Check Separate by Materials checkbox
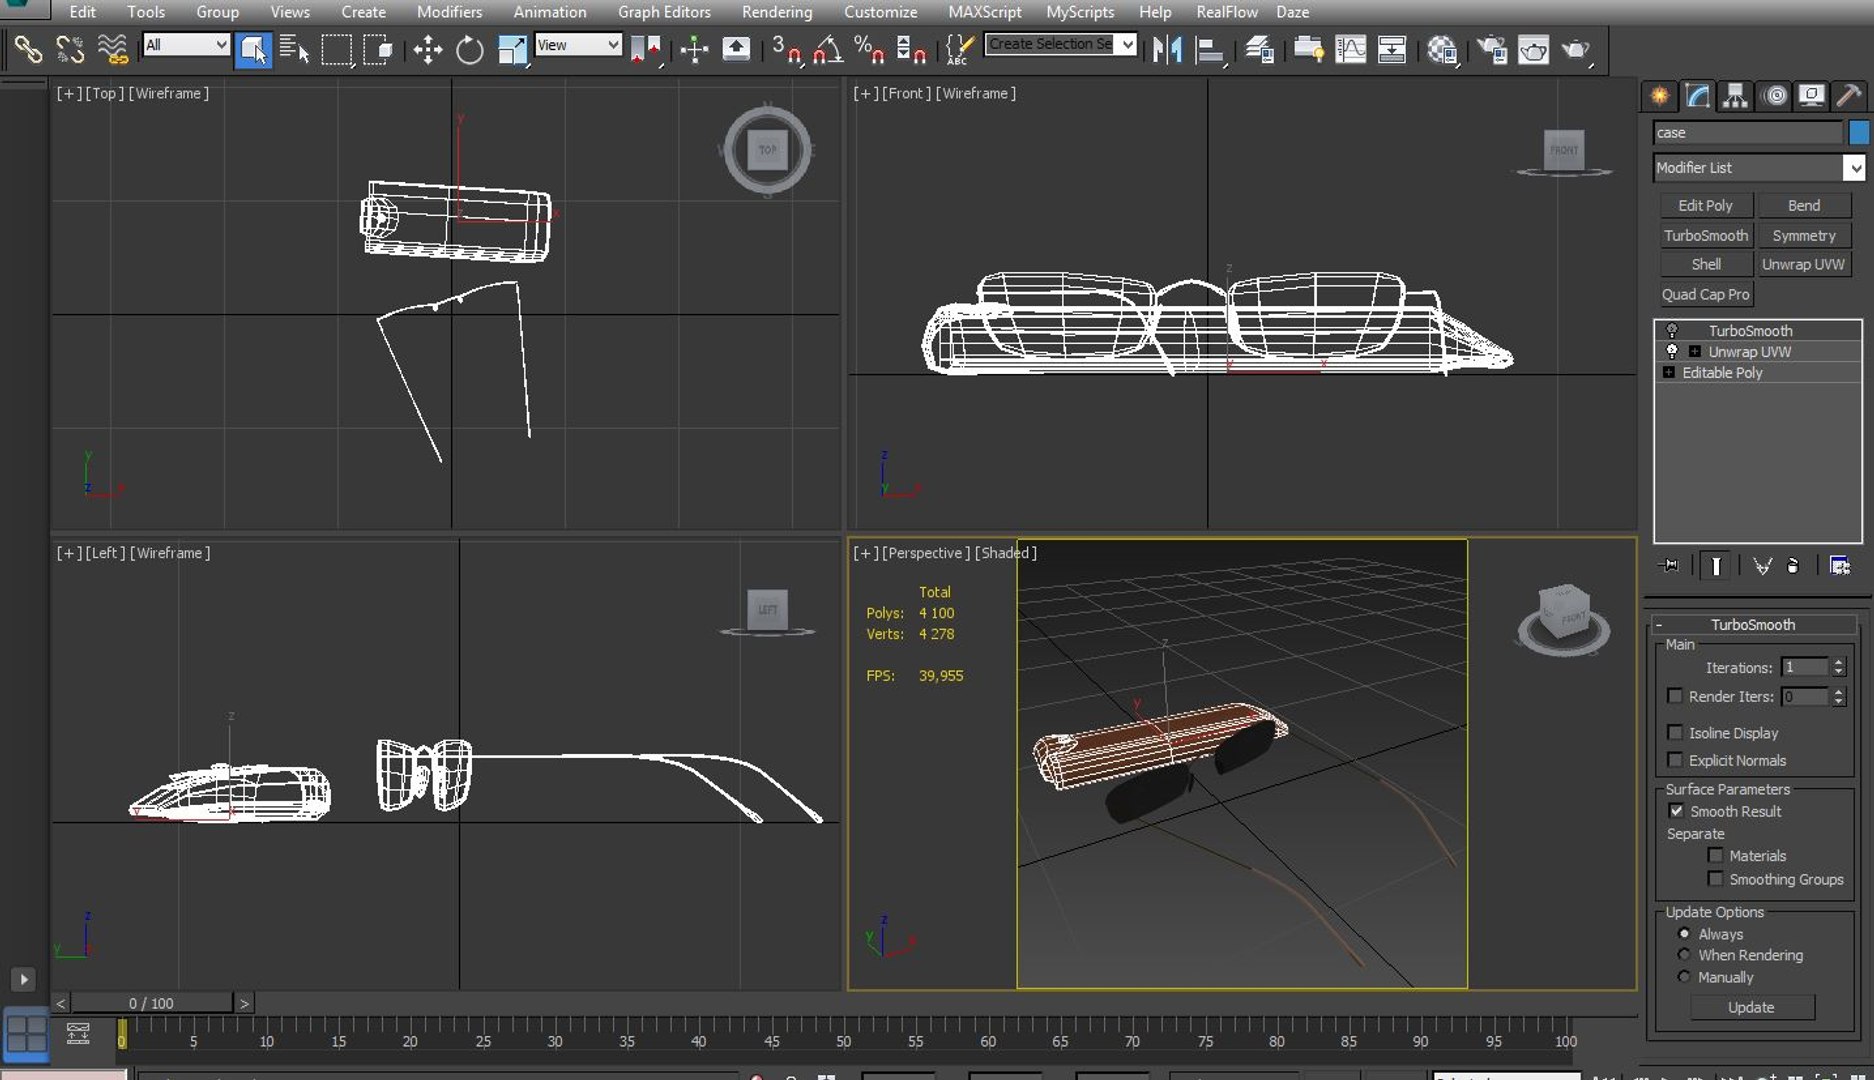1874x1080 pixels. point(1716,855)
